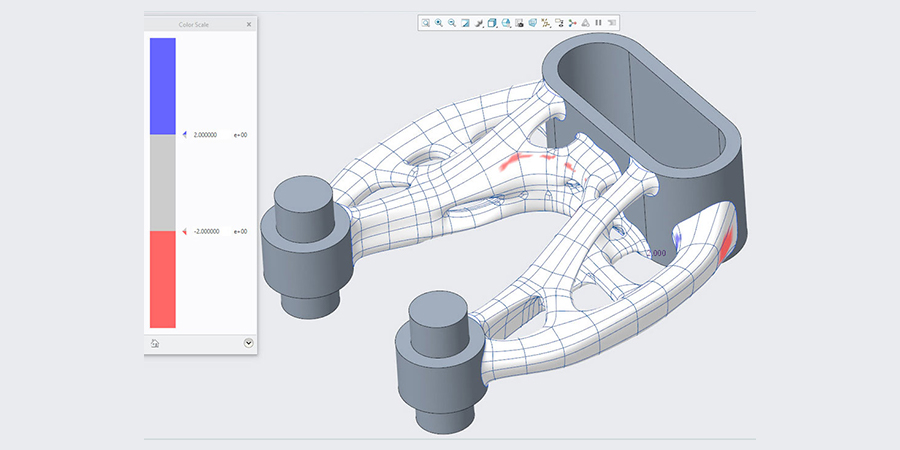The width and height of the screenshot is (900, 450).
Task: Click the rendering options wrench icon
Action: pos(479,22)
